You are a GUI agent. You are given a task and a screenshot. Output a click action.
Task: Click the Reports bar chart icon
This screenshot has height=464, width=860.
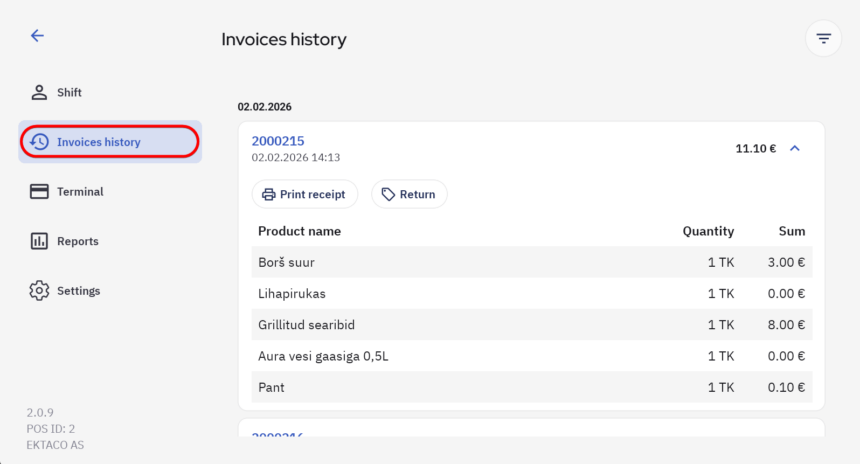click(39, 241)
